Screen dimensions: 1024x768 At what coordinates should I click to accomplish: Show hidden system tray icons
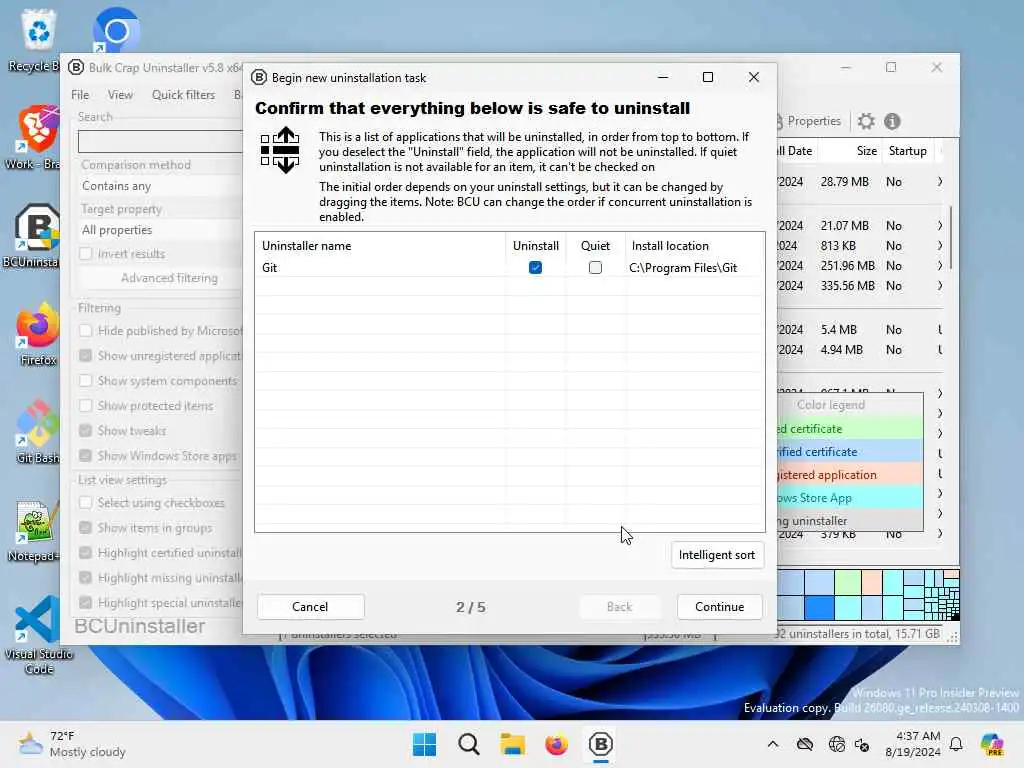[773, 744]
